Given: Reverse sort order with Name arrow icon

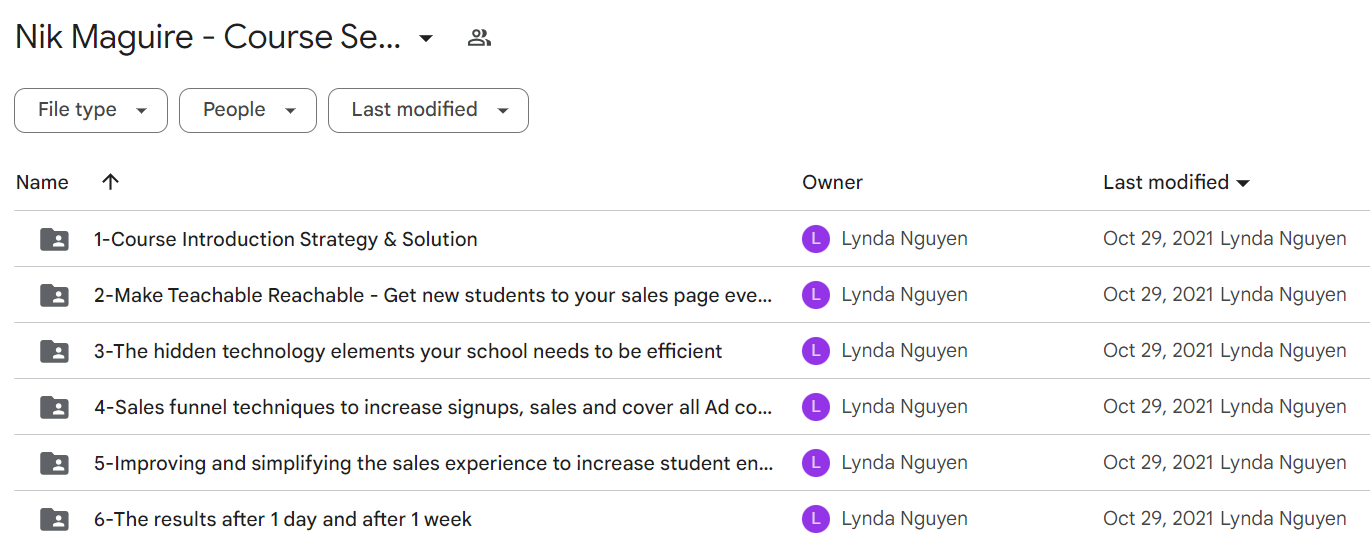Looking at the screenshot, I should point(111,182).
